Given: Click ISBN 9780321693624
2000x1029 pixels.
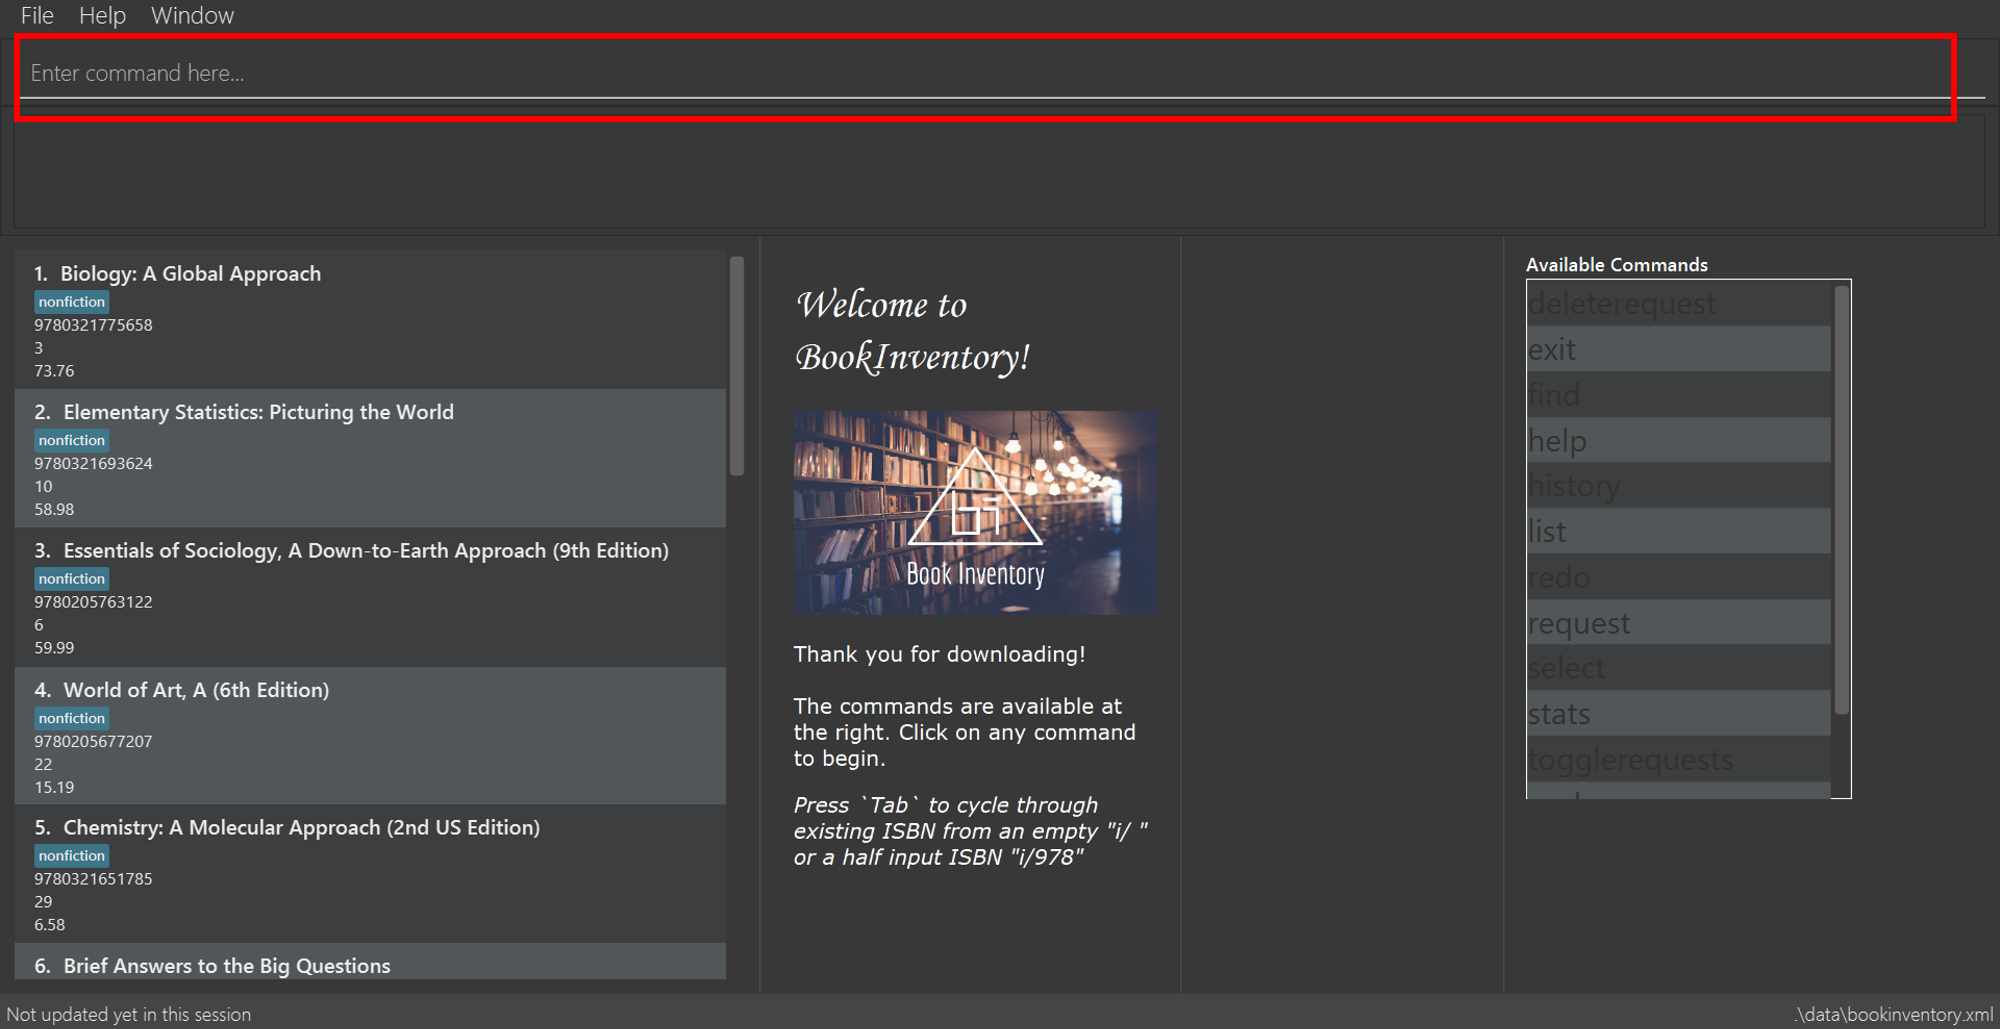Looking at the screenshot, I should [x=93, y=464].
